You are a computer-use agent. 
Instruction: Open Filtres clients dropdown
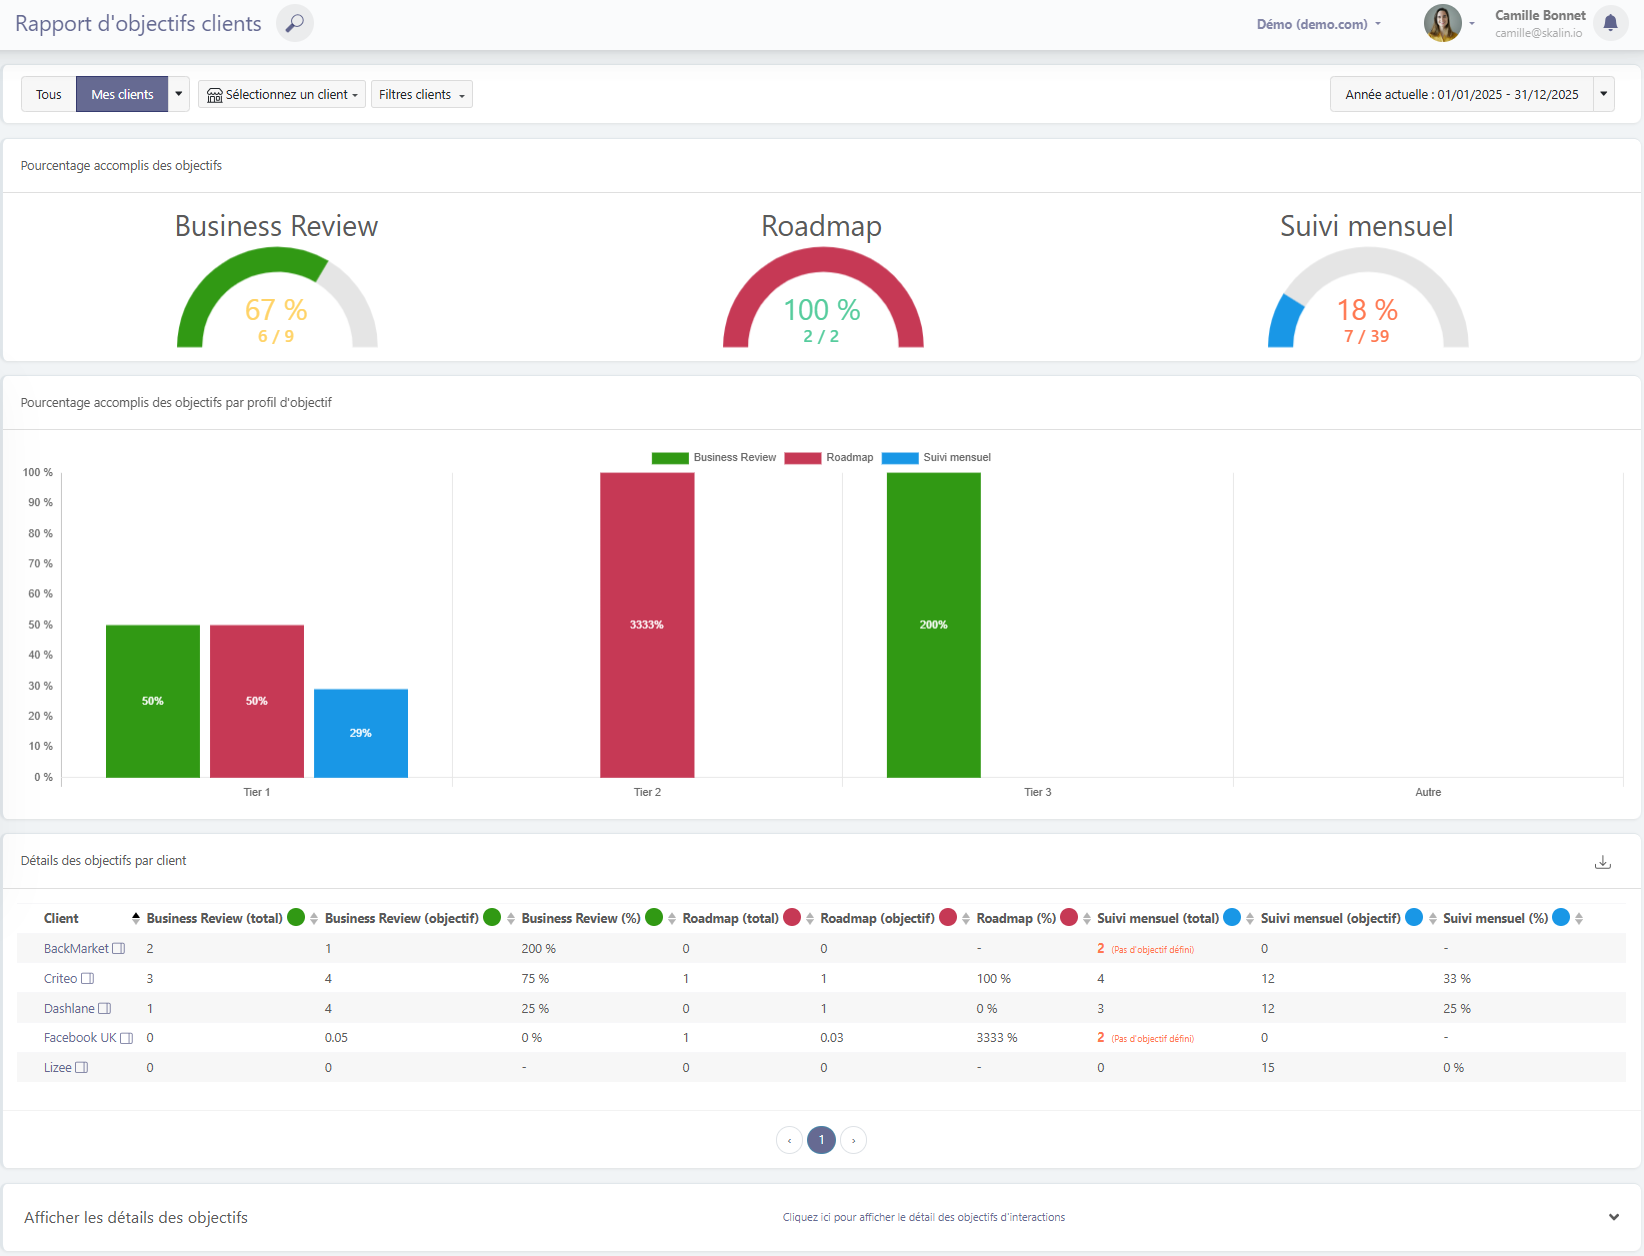click(421, 95)
